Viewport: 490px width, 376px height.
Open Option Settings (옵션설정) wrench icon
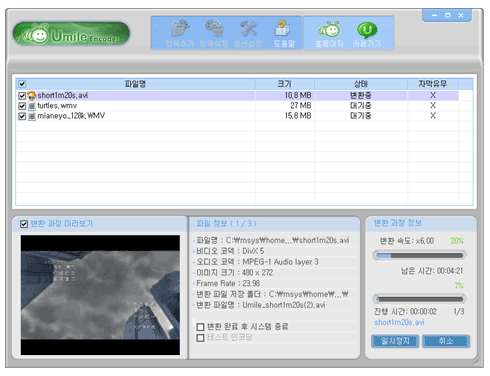click(x=248, y=34)
